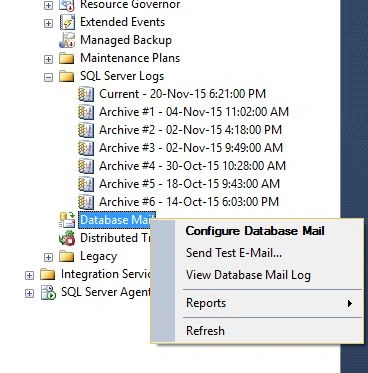Screen dimensions: 368x373
Task: Select the Resource Governor label
Action: click(130, 5)
